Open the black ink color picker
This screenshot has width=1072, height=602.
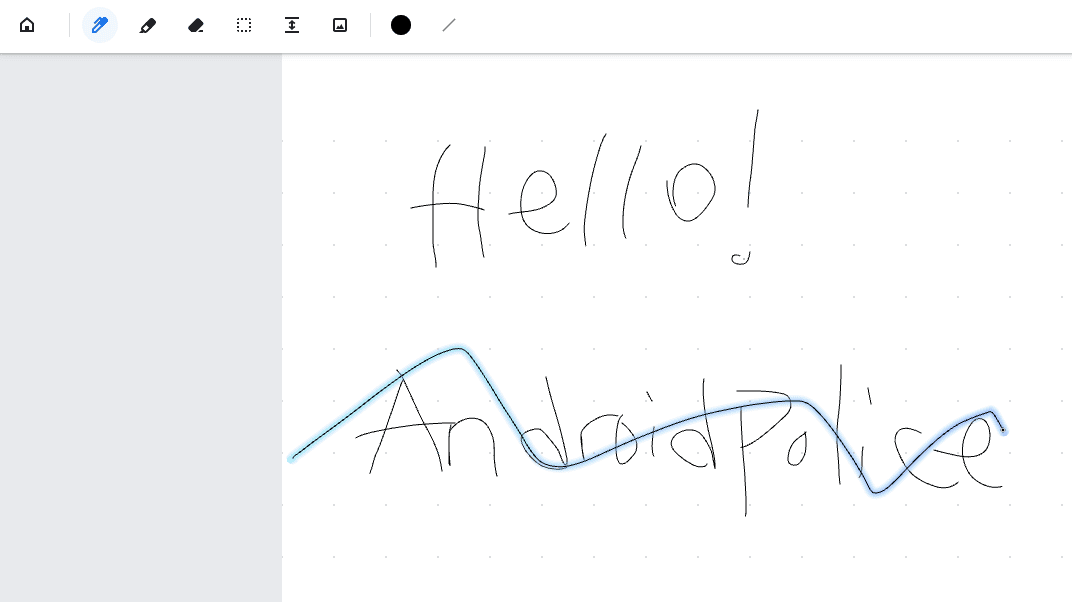[400, 25]
